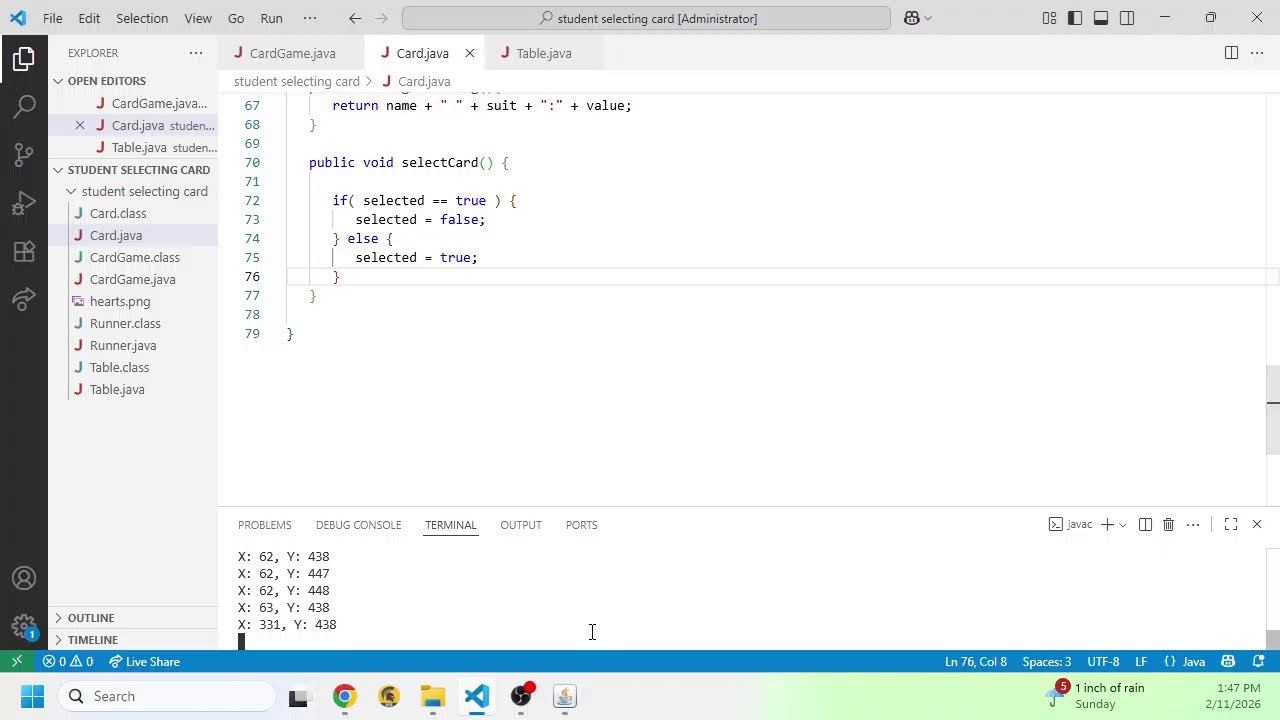Open Explorer Views and More Actions ellipsis
Viewport: 1280px width, 720px height.
(196, 53)
